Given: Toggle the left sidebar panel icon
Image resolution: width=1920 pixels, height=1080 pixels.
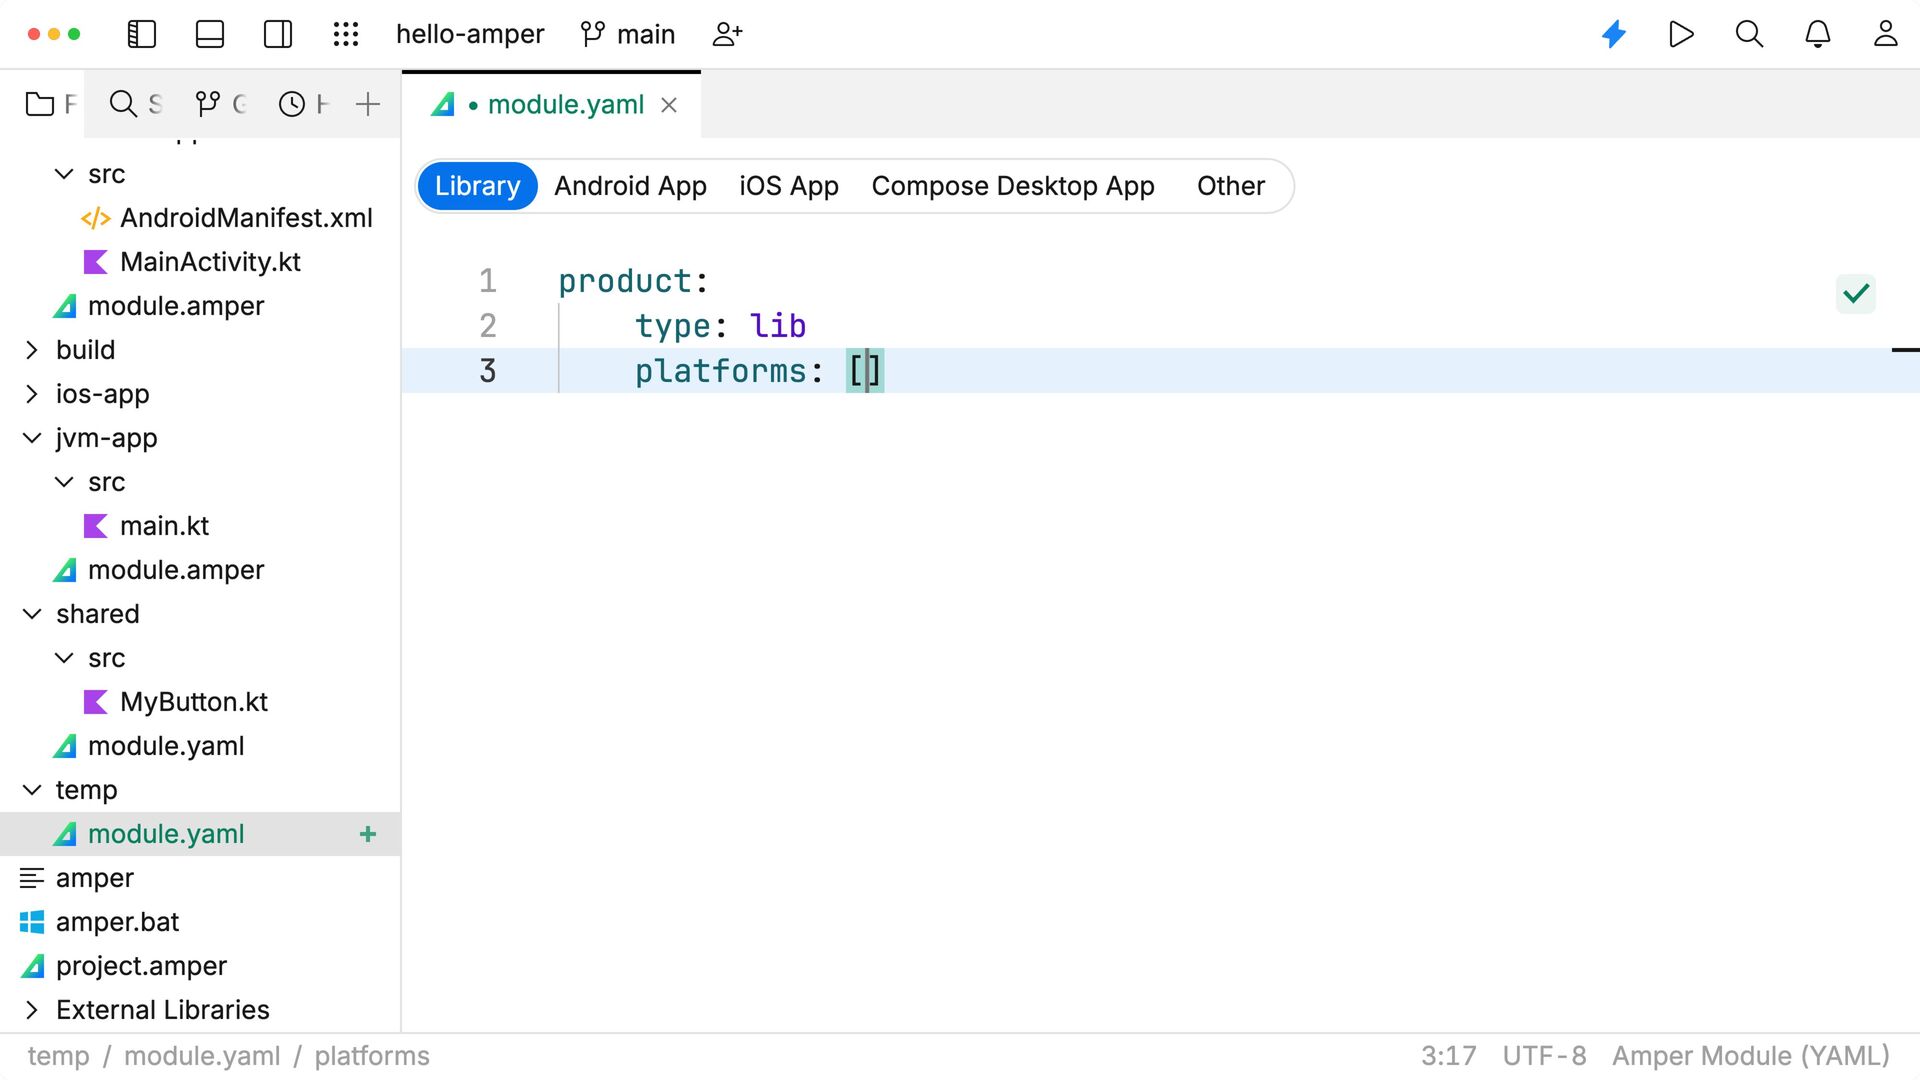Looking at the screenshot, I should click(x=142, y=34).
